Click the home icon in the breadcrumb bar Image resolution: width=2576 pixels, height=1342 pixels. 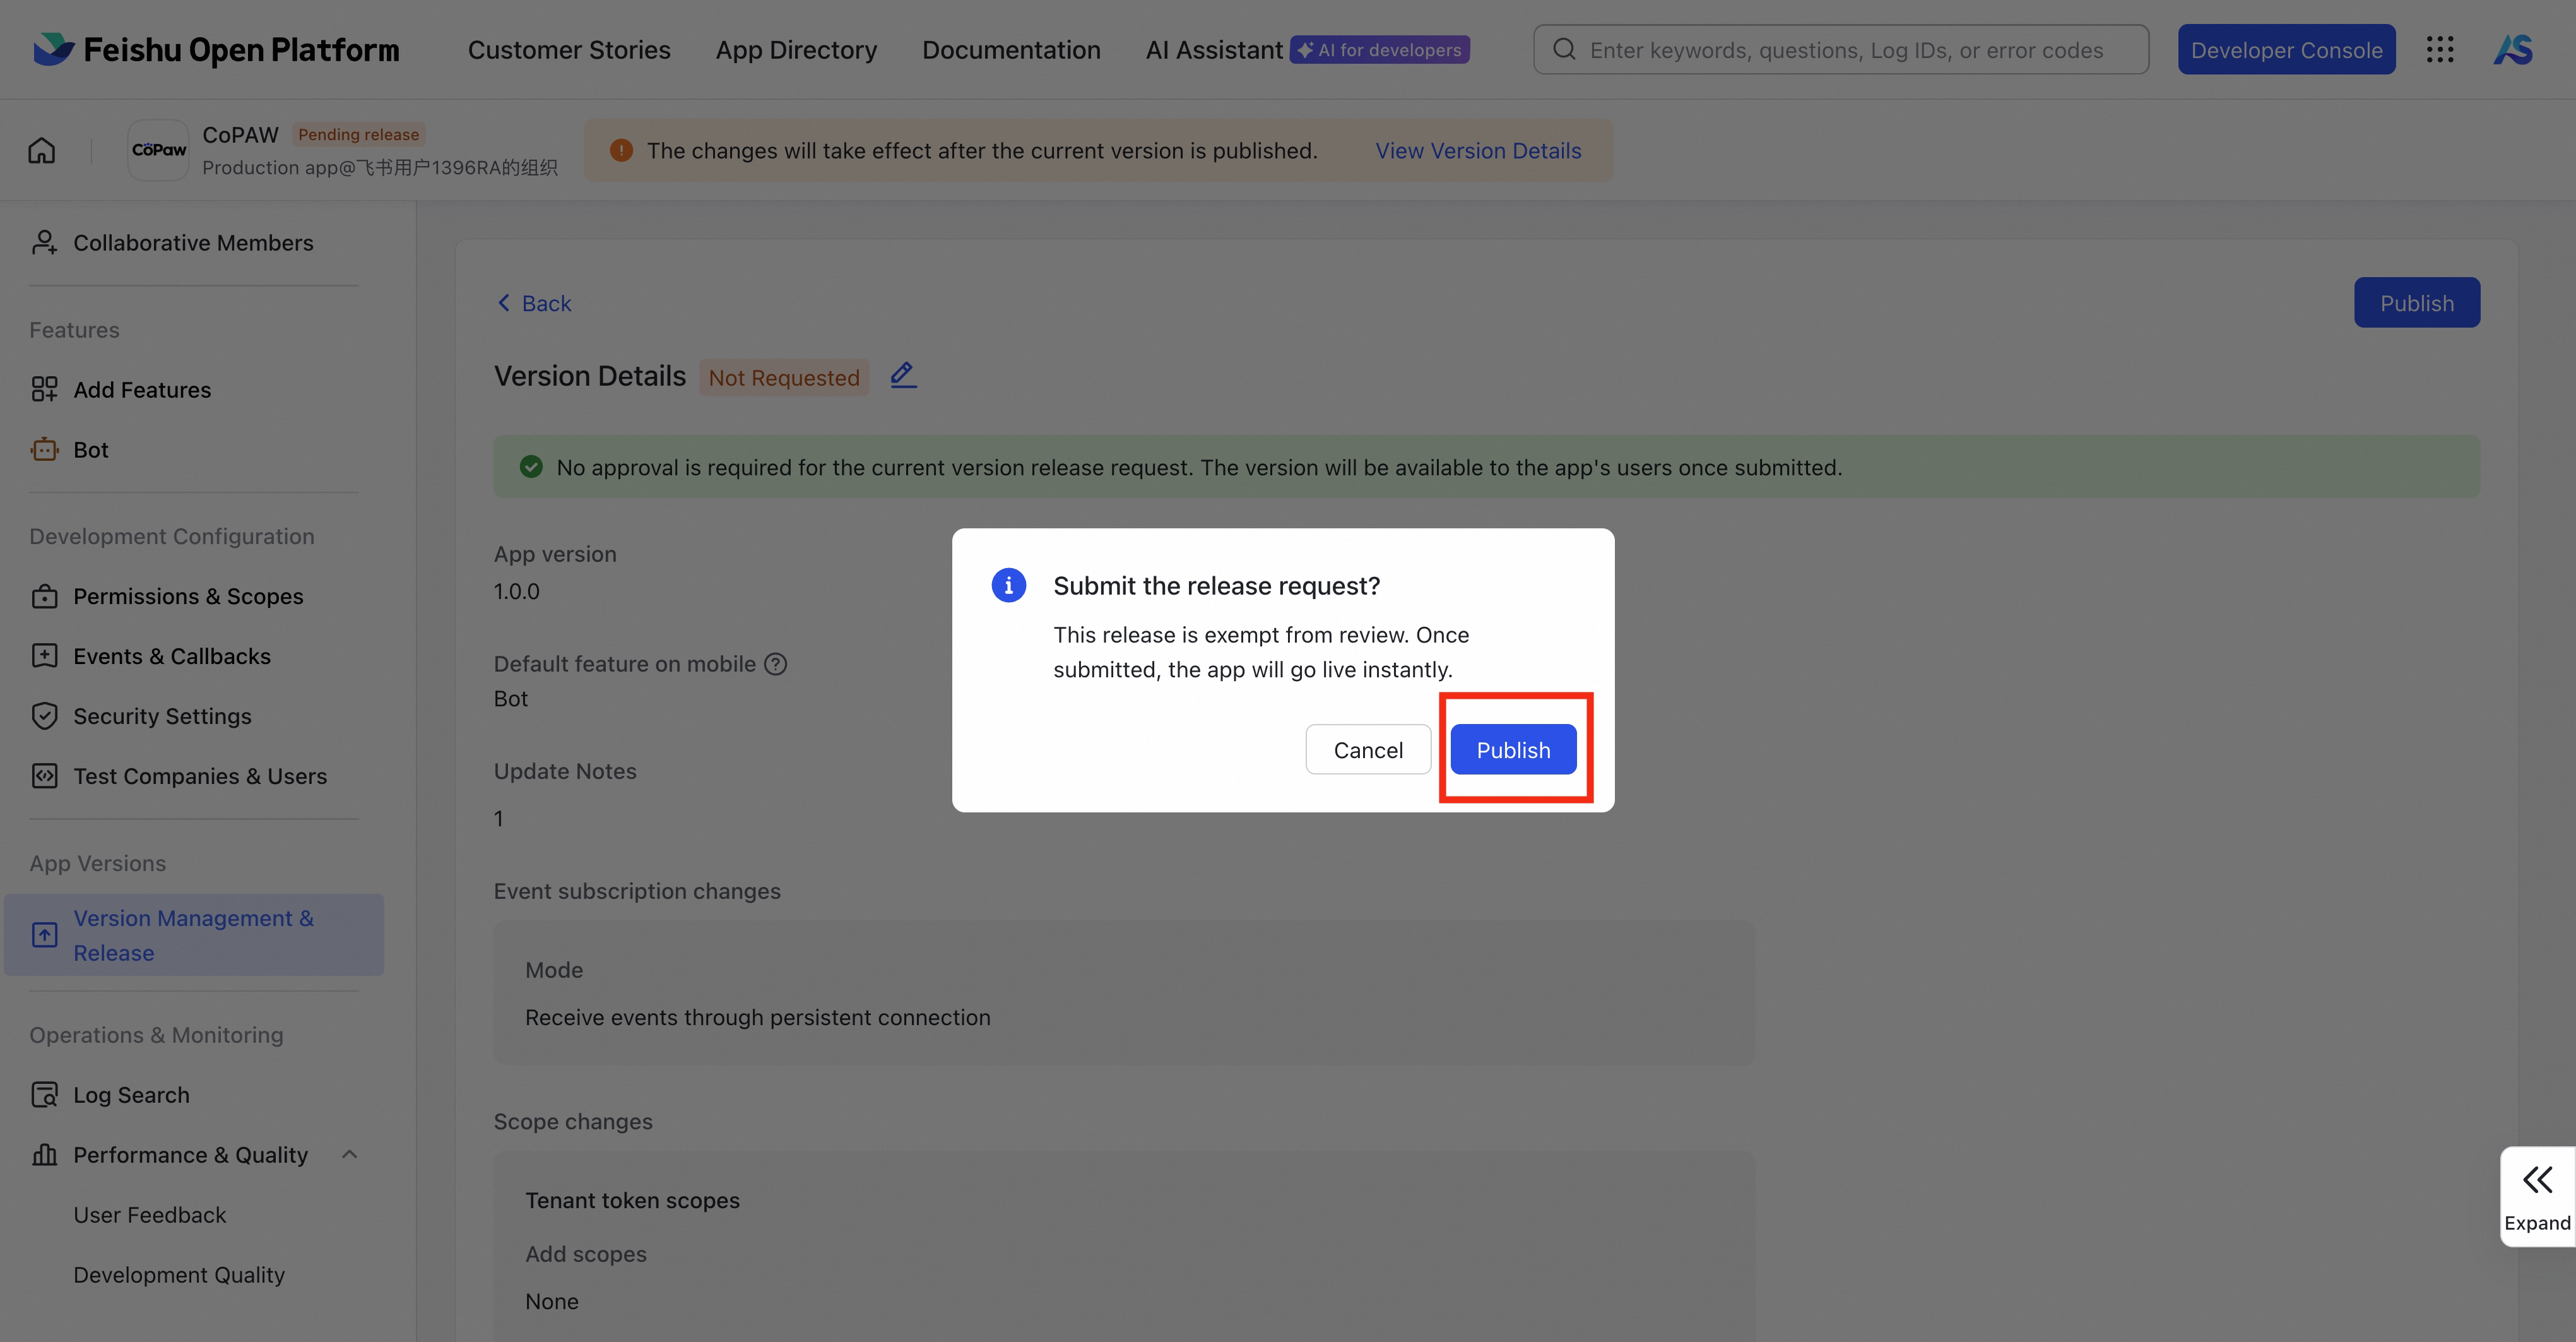42,151
